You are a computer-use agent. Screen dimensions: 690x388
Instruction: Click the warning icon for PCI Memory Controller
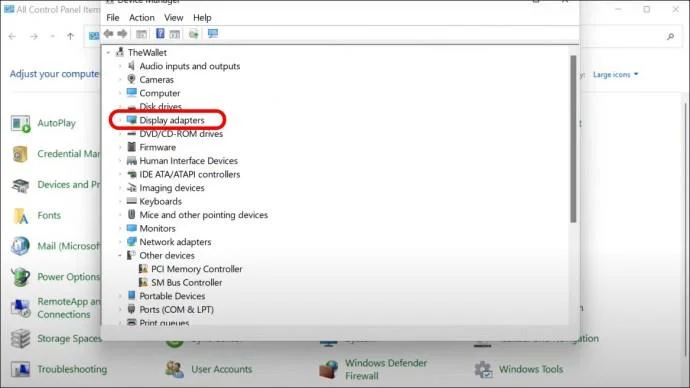point(143,268)
